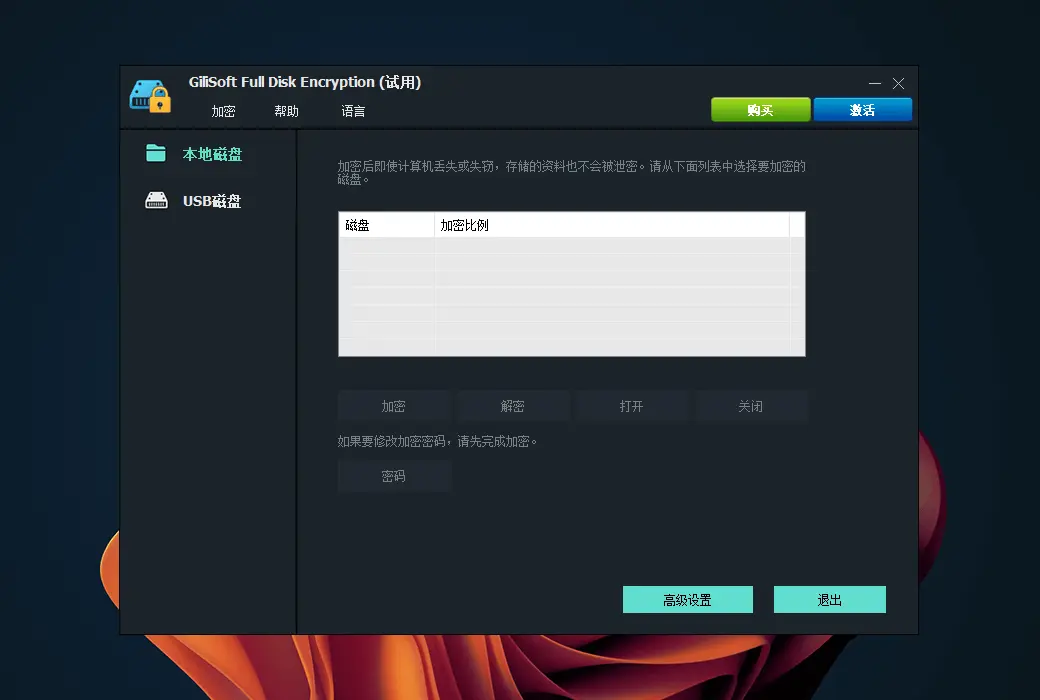Click the 磁盘 column header
Viewport: 1040px width, 700px height.
386,225
